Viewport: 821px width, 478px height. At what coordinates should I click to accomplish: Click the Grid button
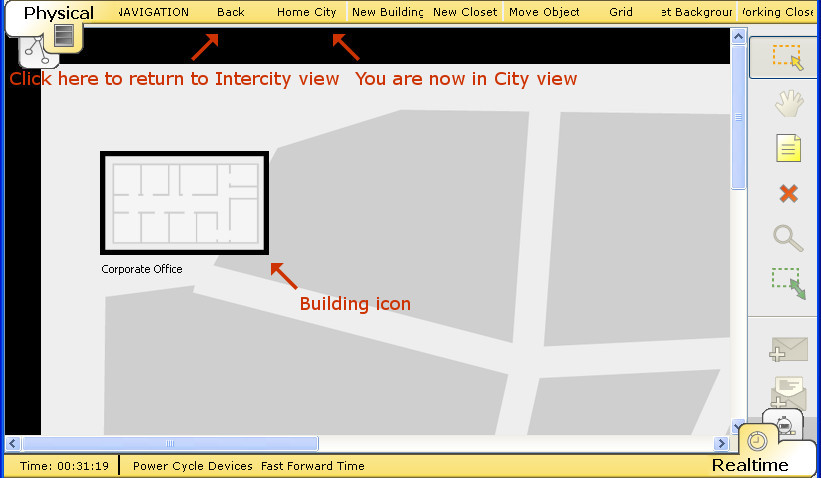pyautogui.click(x=621, y=12)
